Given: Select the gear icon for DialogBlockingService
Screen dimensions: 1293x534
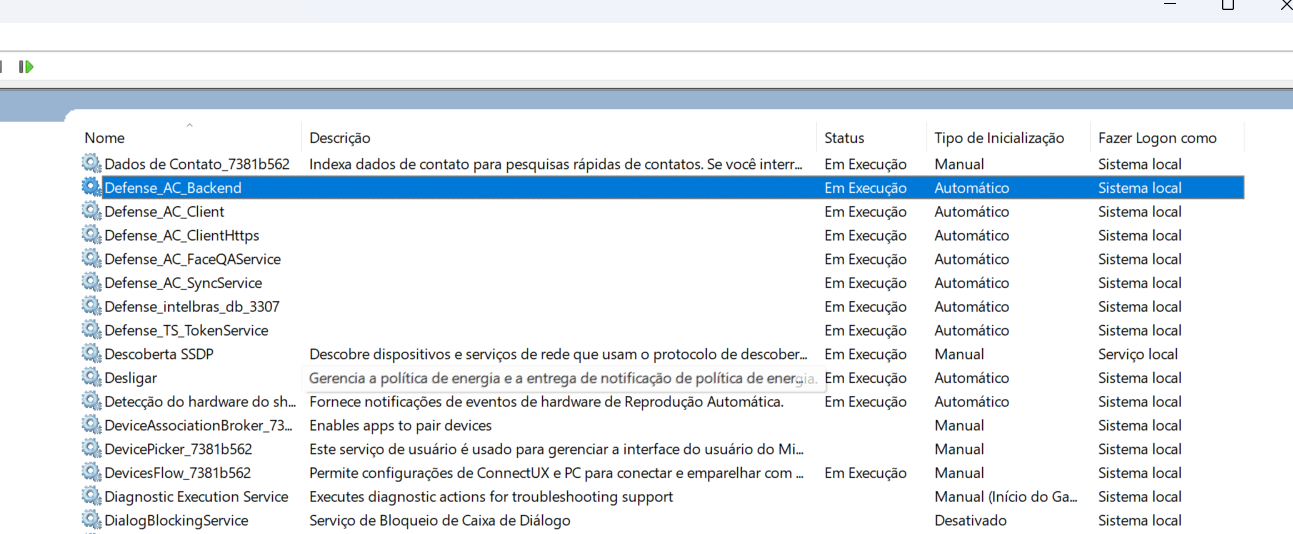Looking at the screenshot, I should [92, 520].
